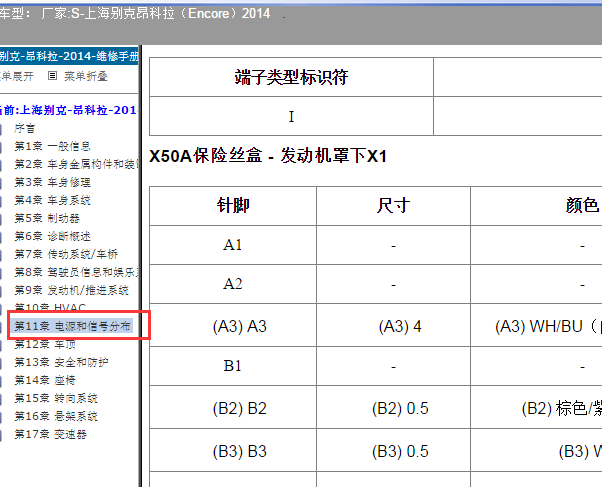Open 第15章 转向系统 chapter

(56, 398)
